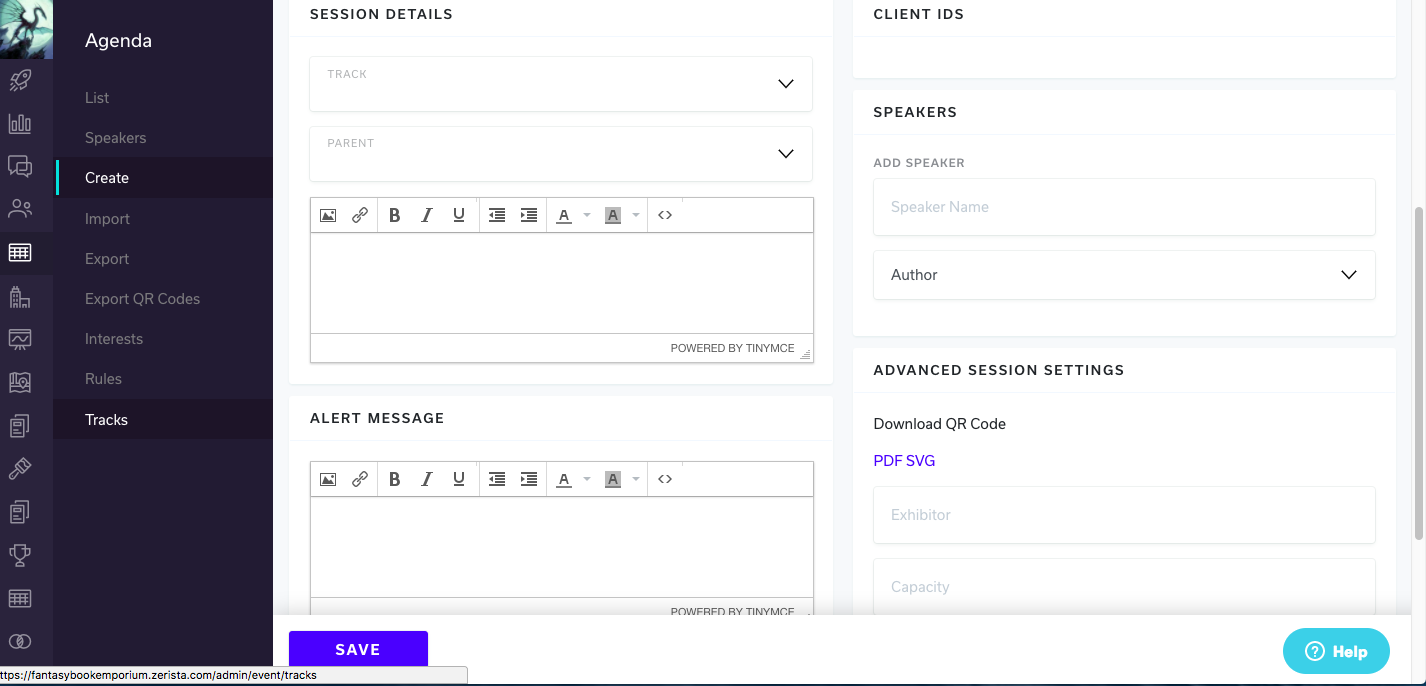Open background color dropdown in Session Details editor

click(636, 215)
